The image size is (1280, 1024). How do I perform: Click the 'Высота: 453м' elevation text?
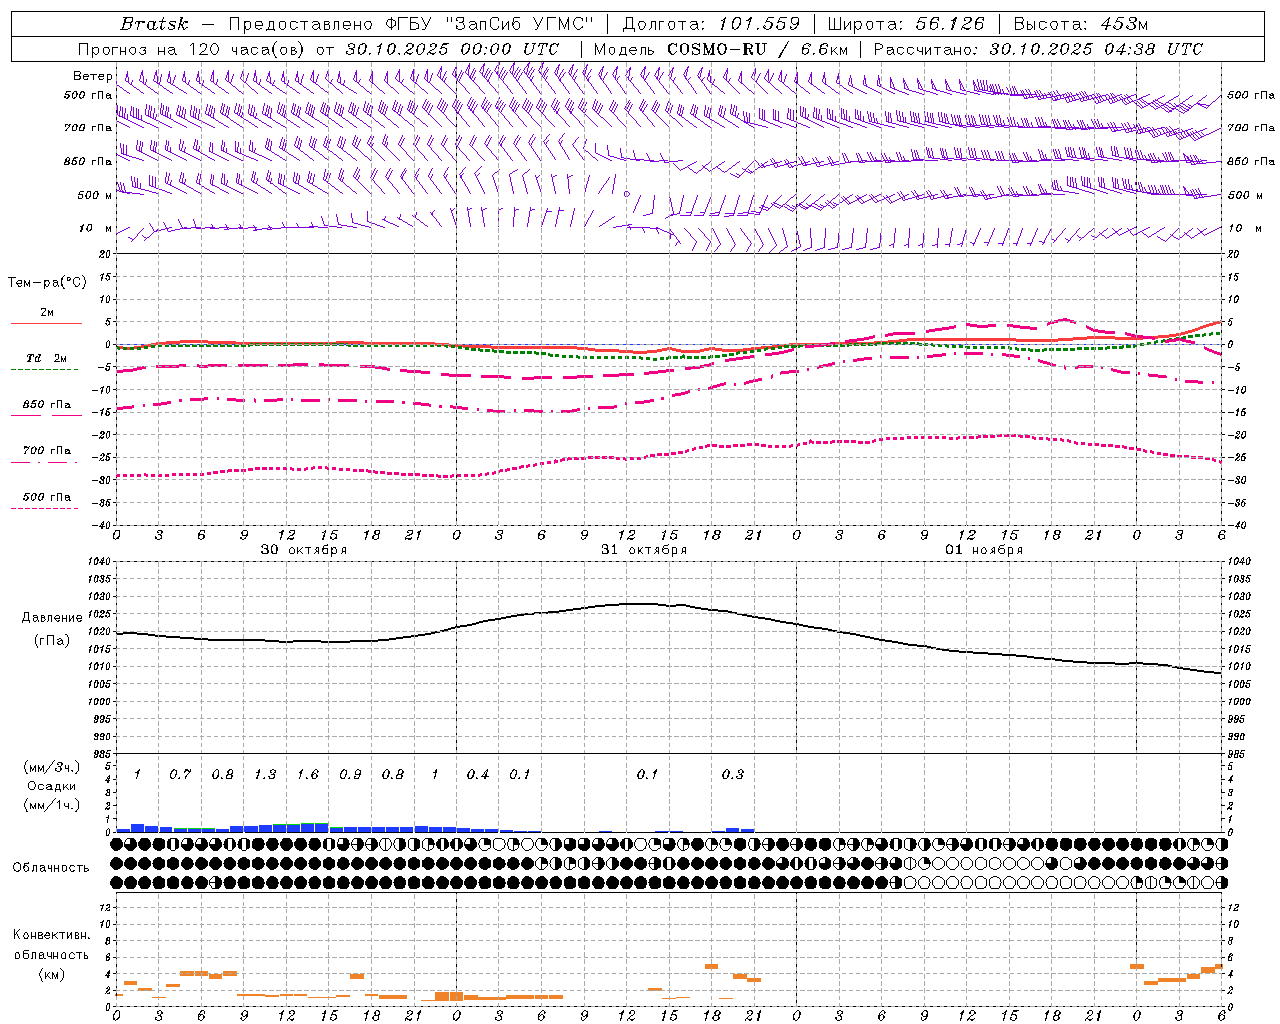coord(1081,24)
